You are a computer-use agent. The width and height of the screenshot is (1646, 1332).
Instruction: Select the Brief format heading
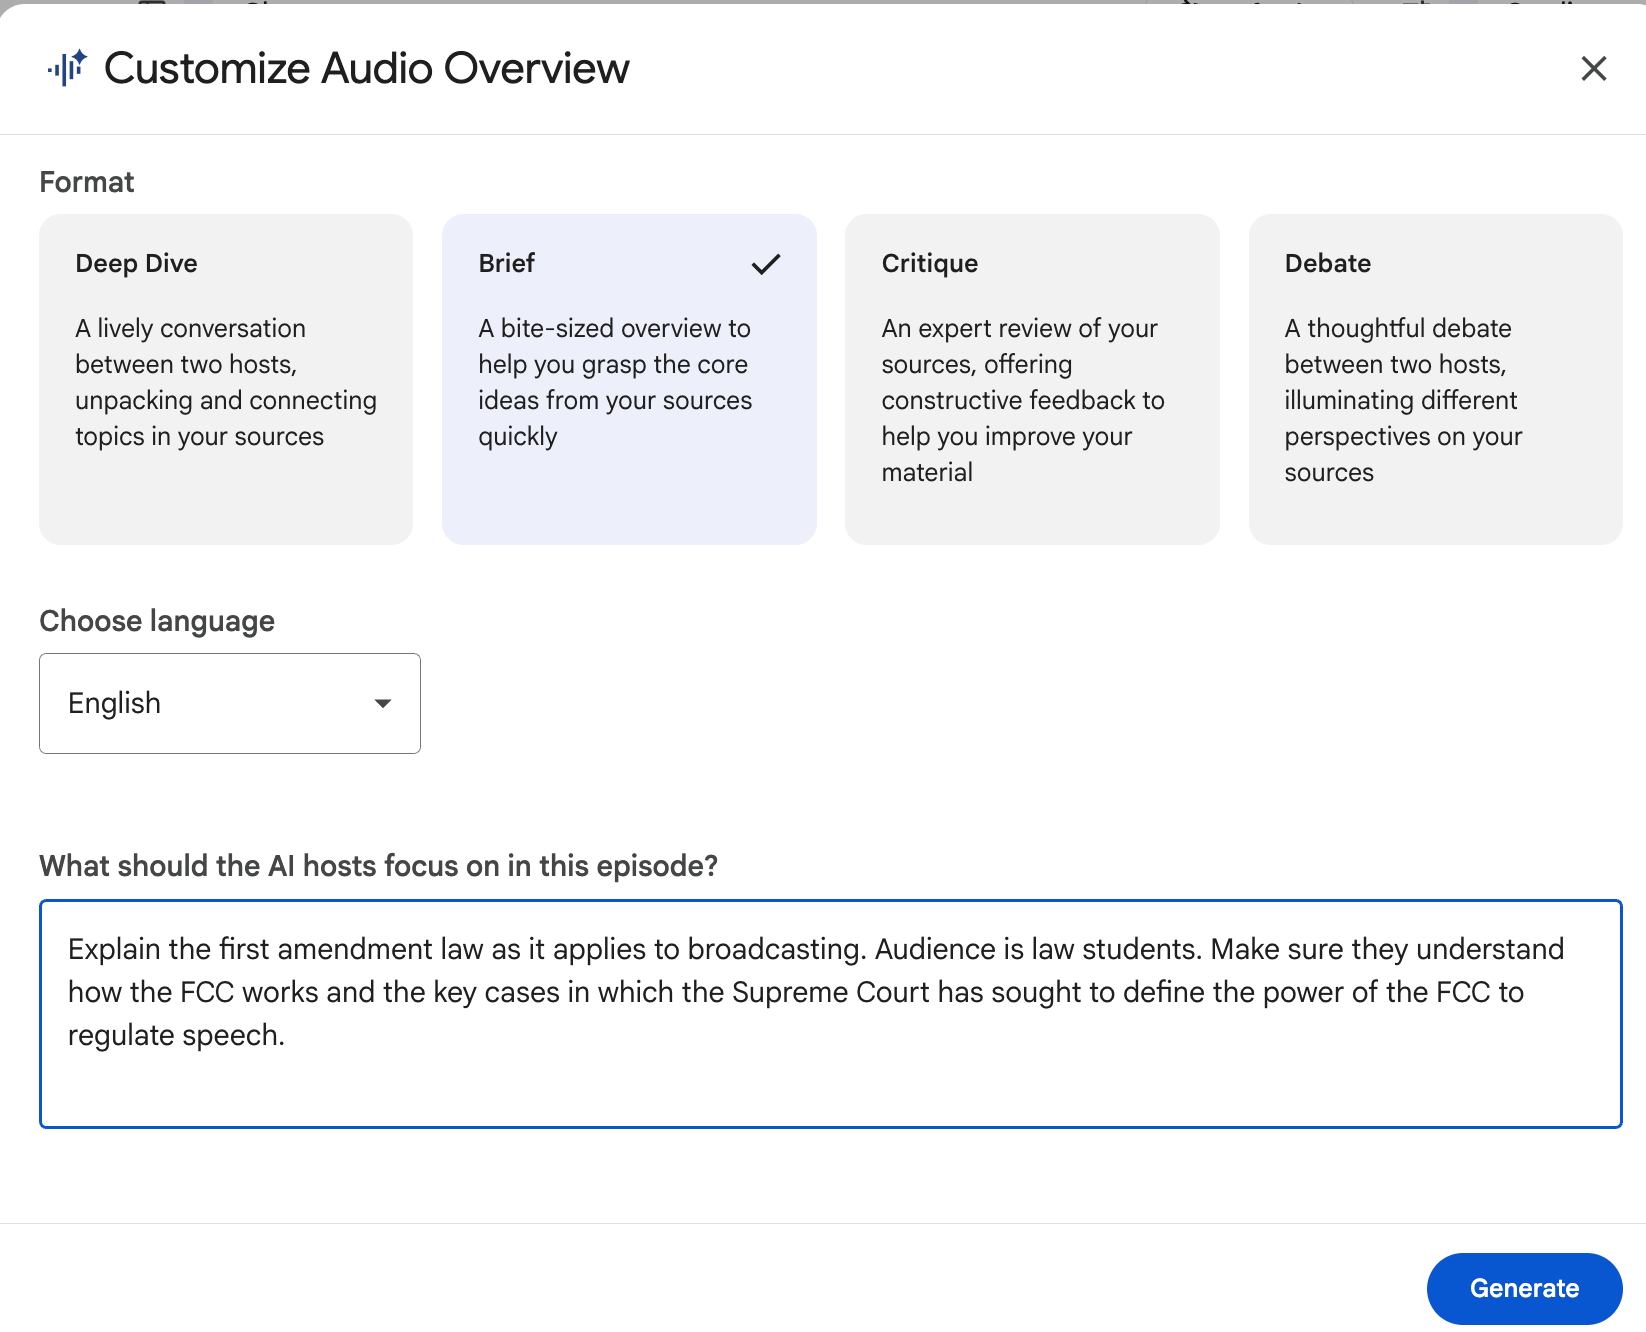coord(506,263)
